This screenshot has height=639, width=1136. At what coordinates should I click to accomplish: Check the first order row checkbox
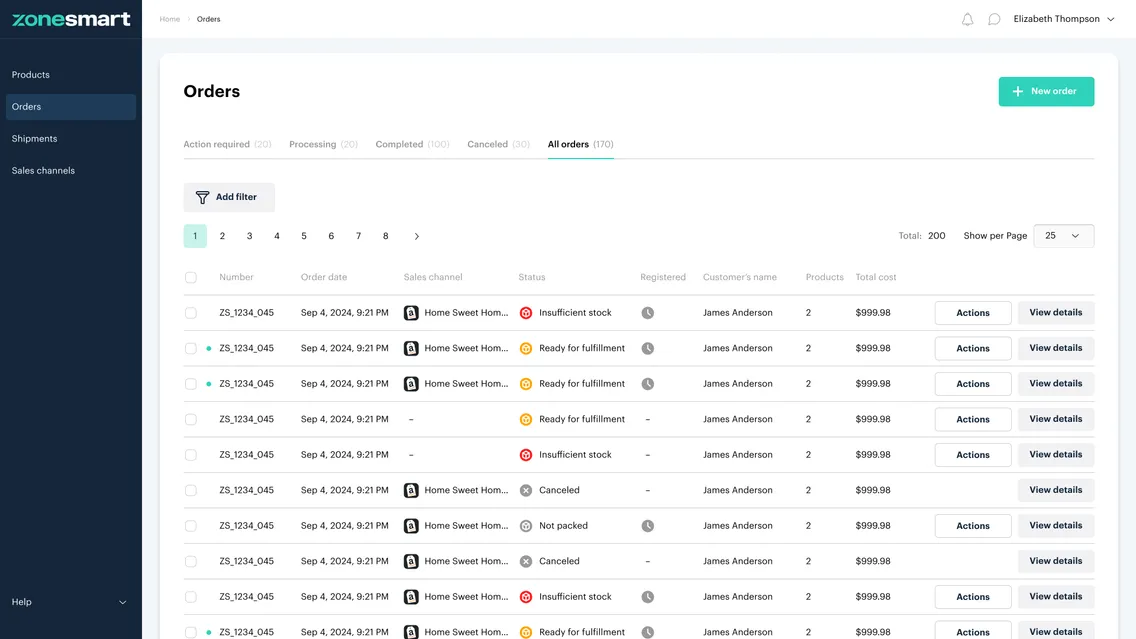(x=191, y=313)
